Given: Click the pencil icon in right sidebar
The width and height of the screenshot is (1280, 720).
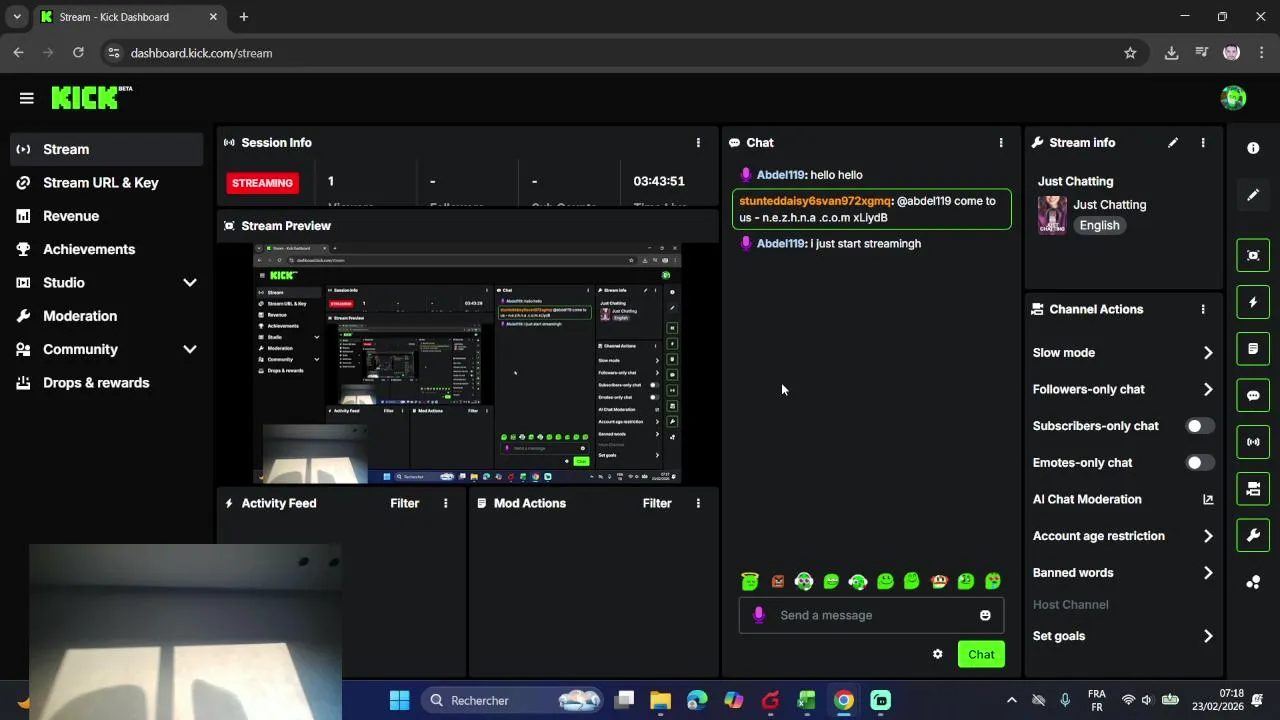Looking at the screenshot, I should click(1253, 195).
